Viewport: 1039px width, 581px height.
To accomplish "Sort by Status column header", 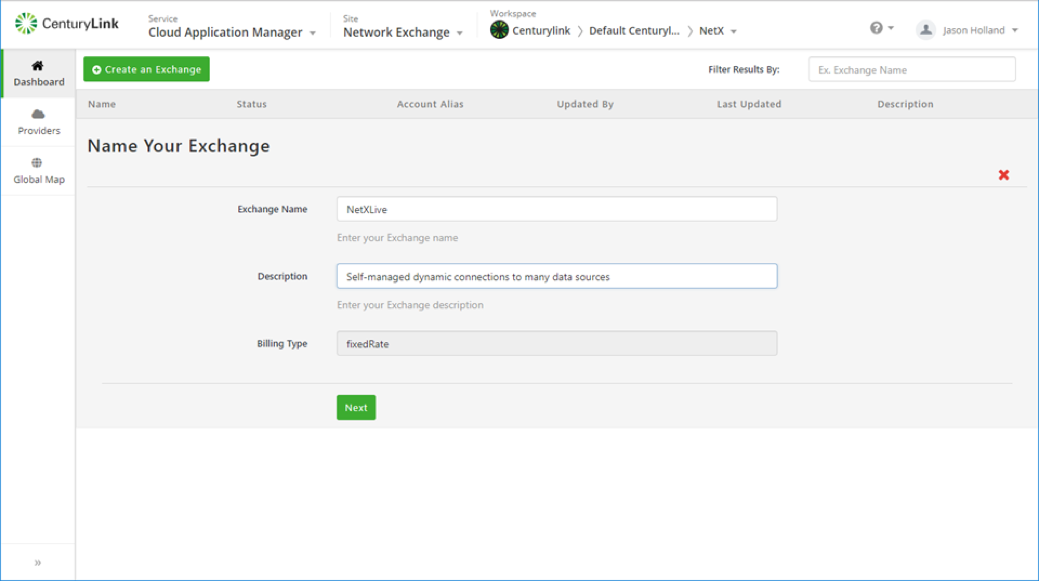I will [252, 104].
